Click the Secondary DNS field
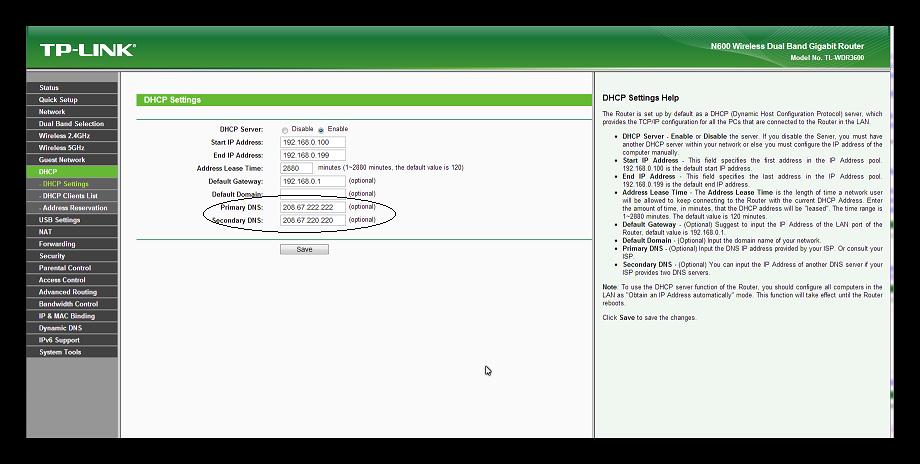 (313, 221)
